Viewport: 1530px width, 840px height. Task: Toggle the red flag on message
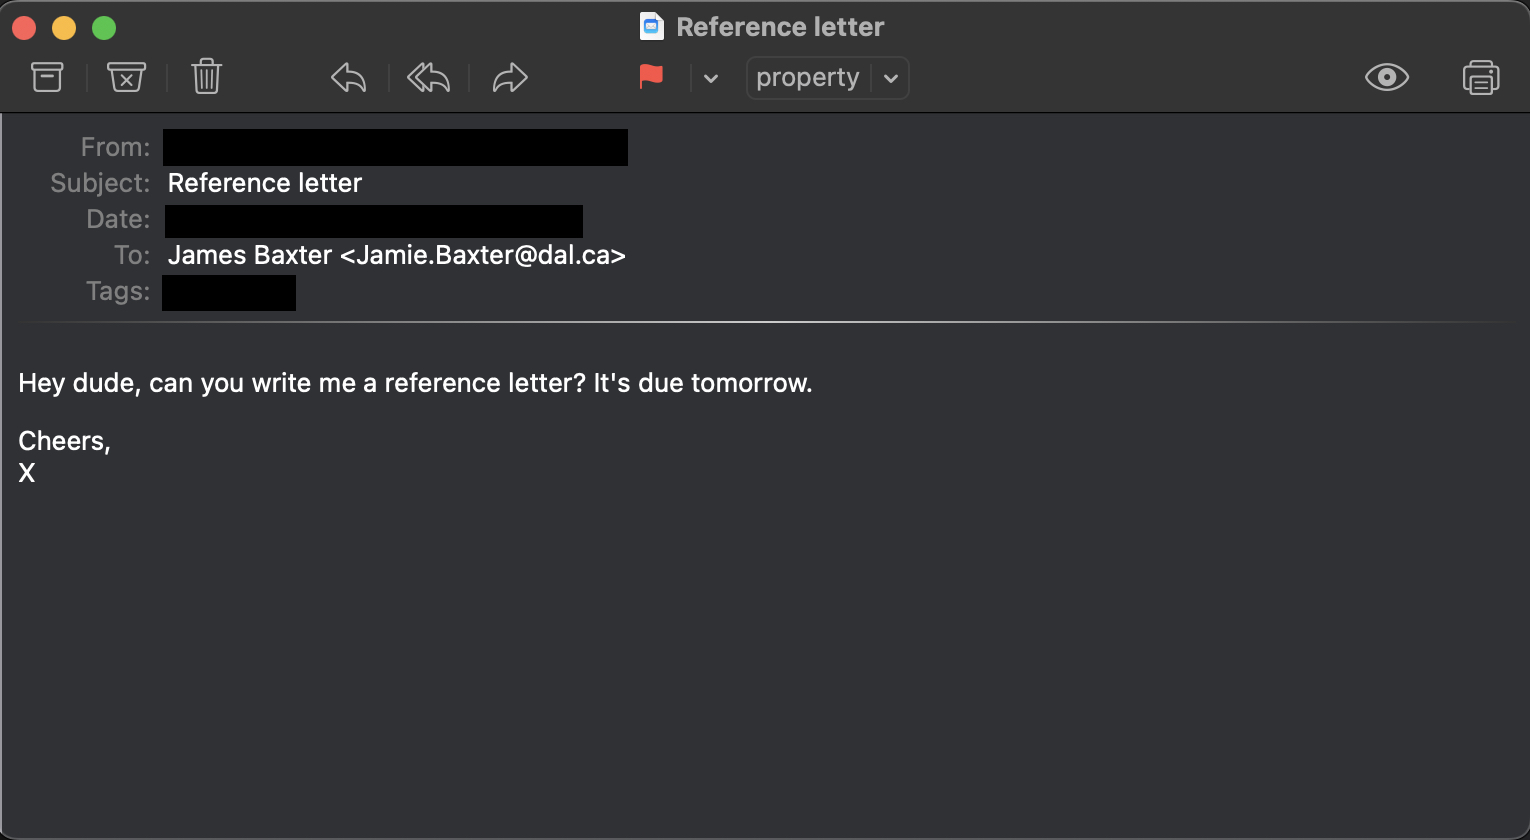pyautogui.click(x=651, y=77)
